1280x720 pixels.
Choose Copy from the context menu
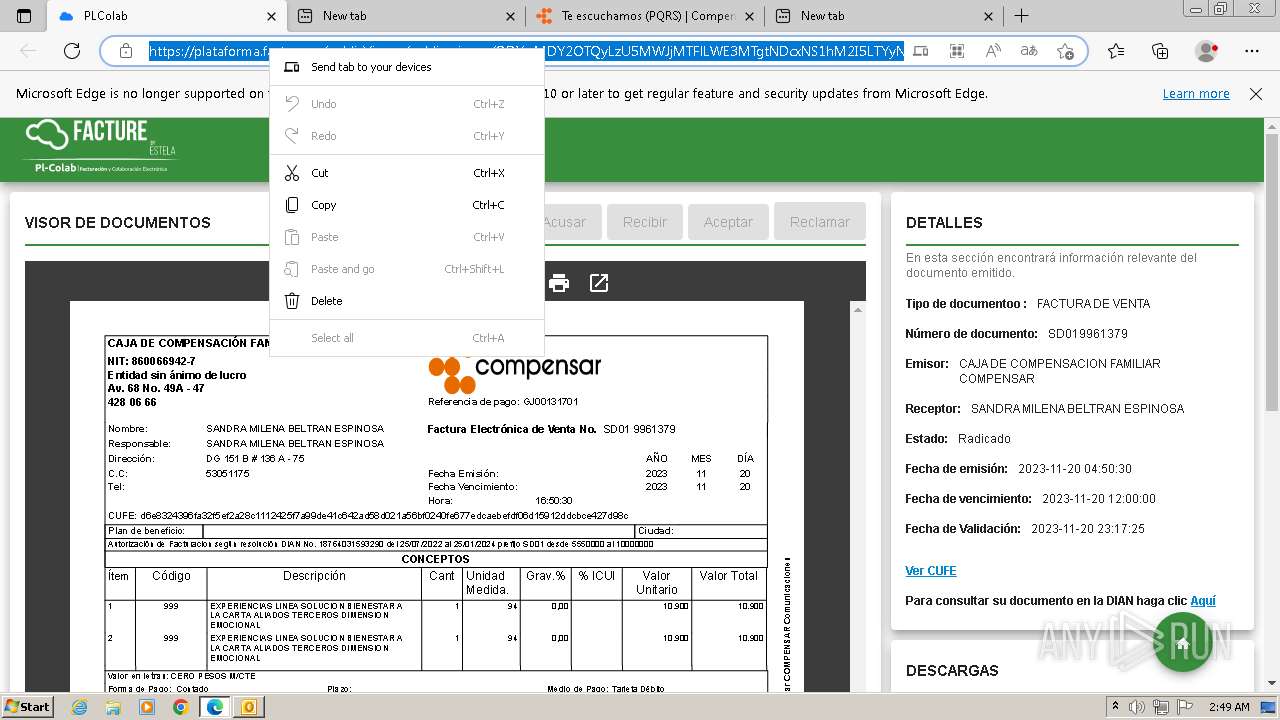tap(407, 205)
